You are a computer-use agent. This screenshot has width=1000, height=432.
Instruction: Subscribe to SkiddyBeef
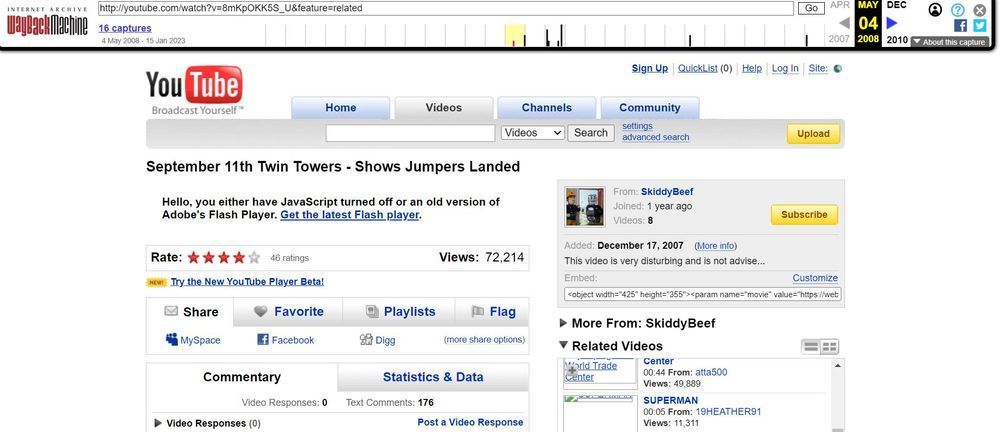pyautogui.click(x=804, y=215)
